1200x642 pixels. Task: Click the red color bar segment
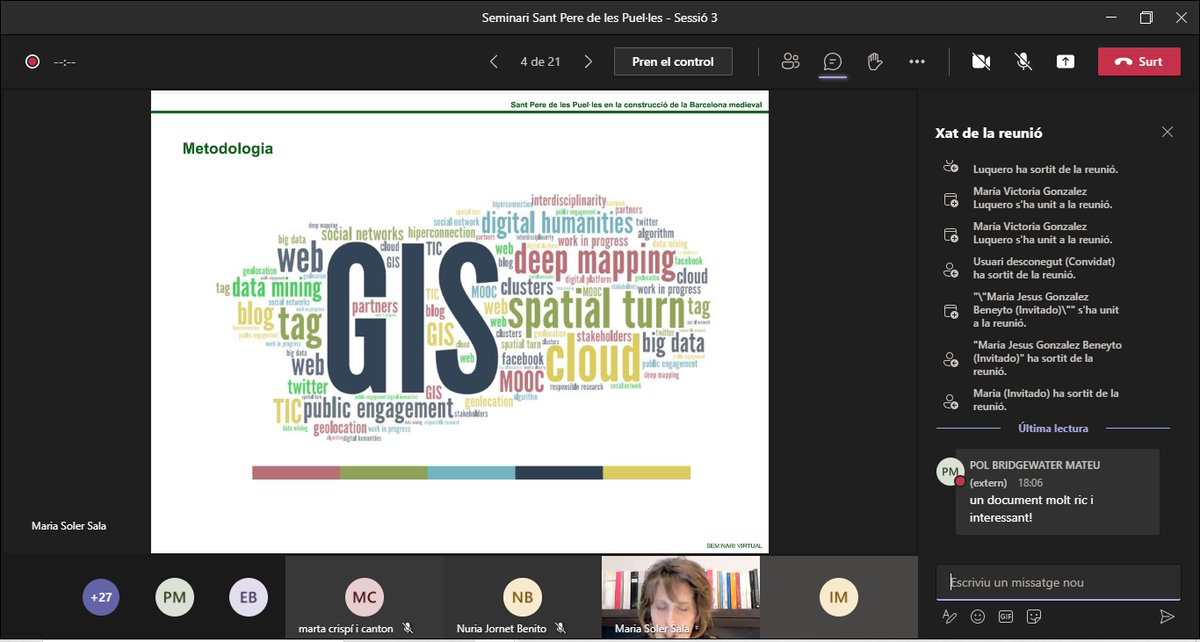coord(296,472)
